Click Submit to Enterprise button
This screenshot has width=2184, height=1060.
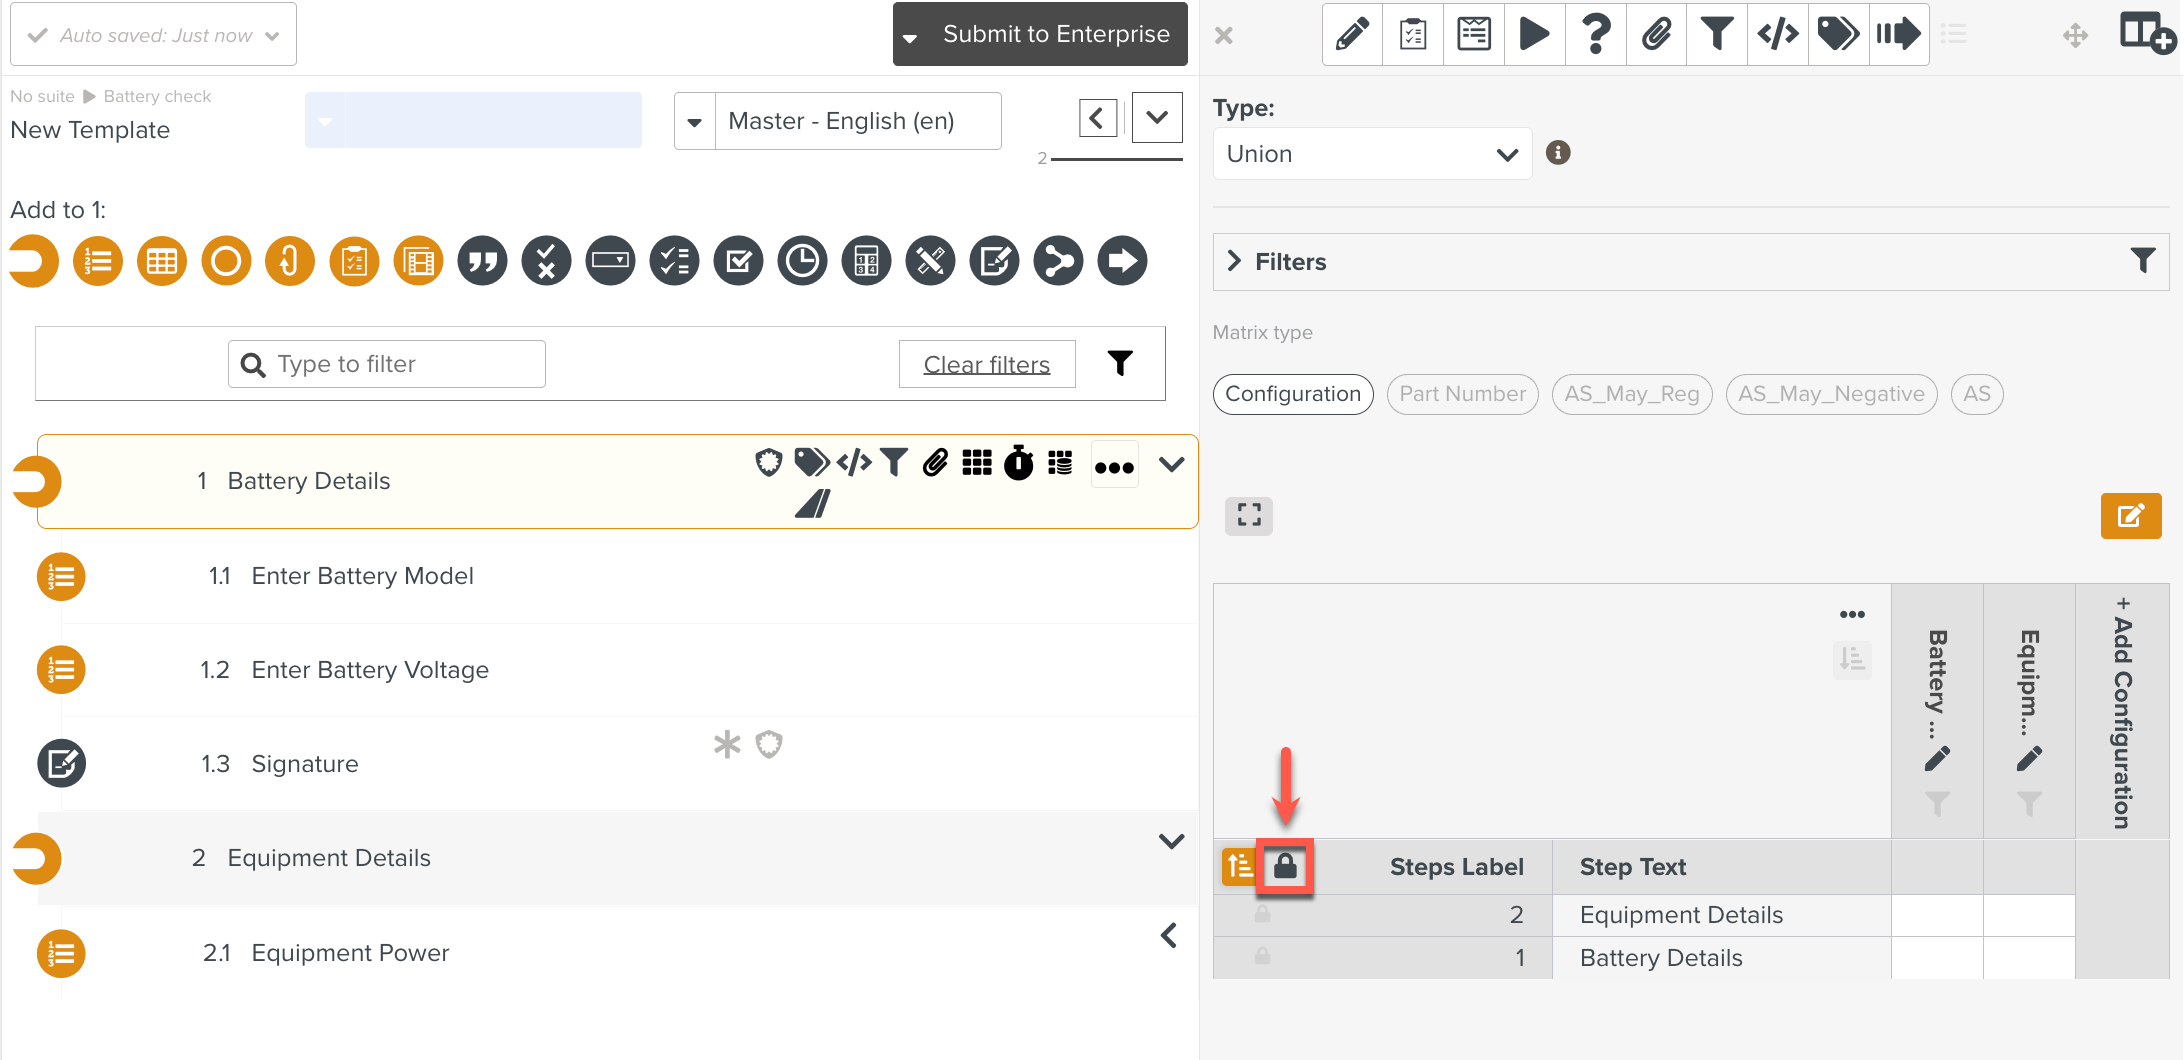1040,34
